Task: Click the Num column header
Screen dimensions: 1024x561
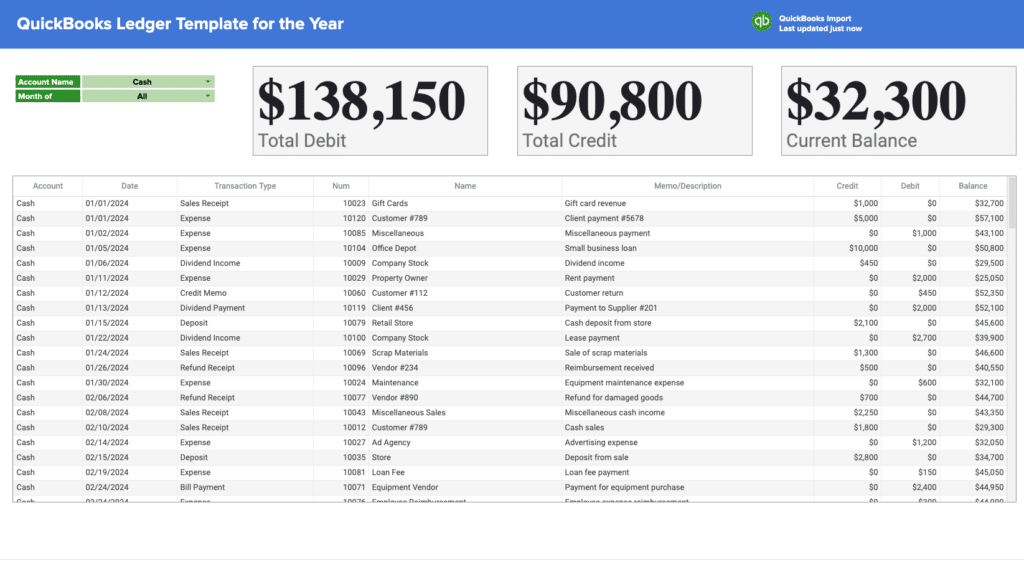Action: coord(341,186)
